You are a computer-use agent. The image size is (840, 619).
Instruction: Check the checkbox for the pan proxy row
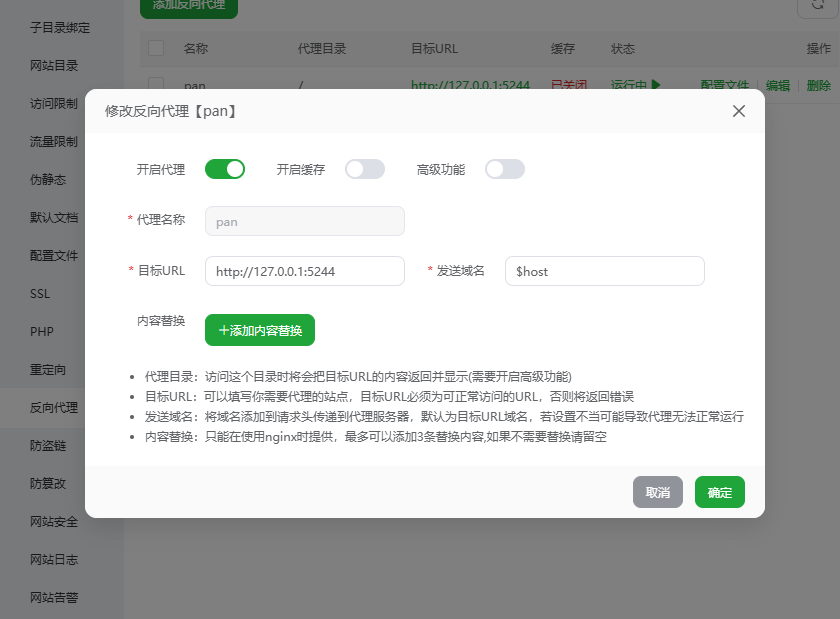[x=156, y=85]
